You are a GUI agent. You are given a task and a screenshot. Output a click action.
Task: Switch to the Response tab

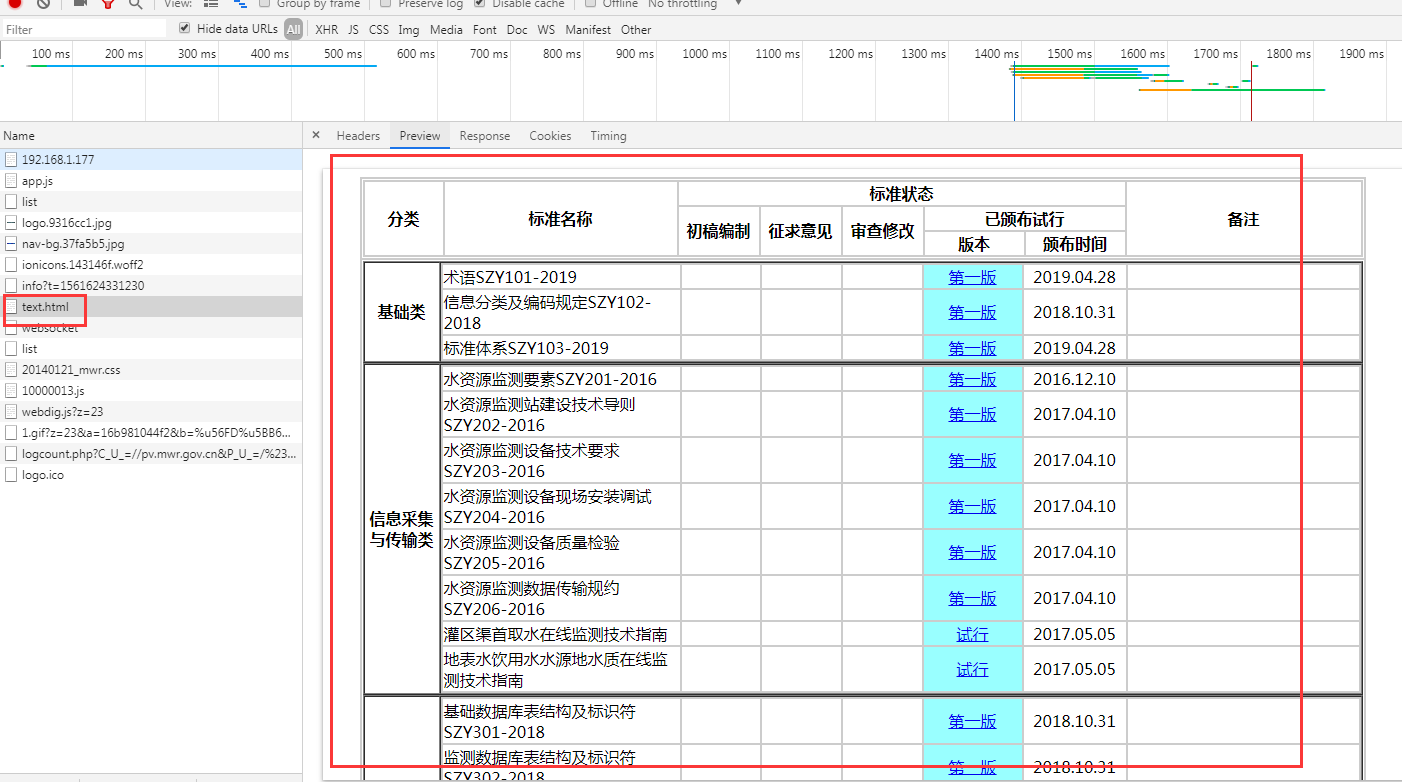click(485, 135)
